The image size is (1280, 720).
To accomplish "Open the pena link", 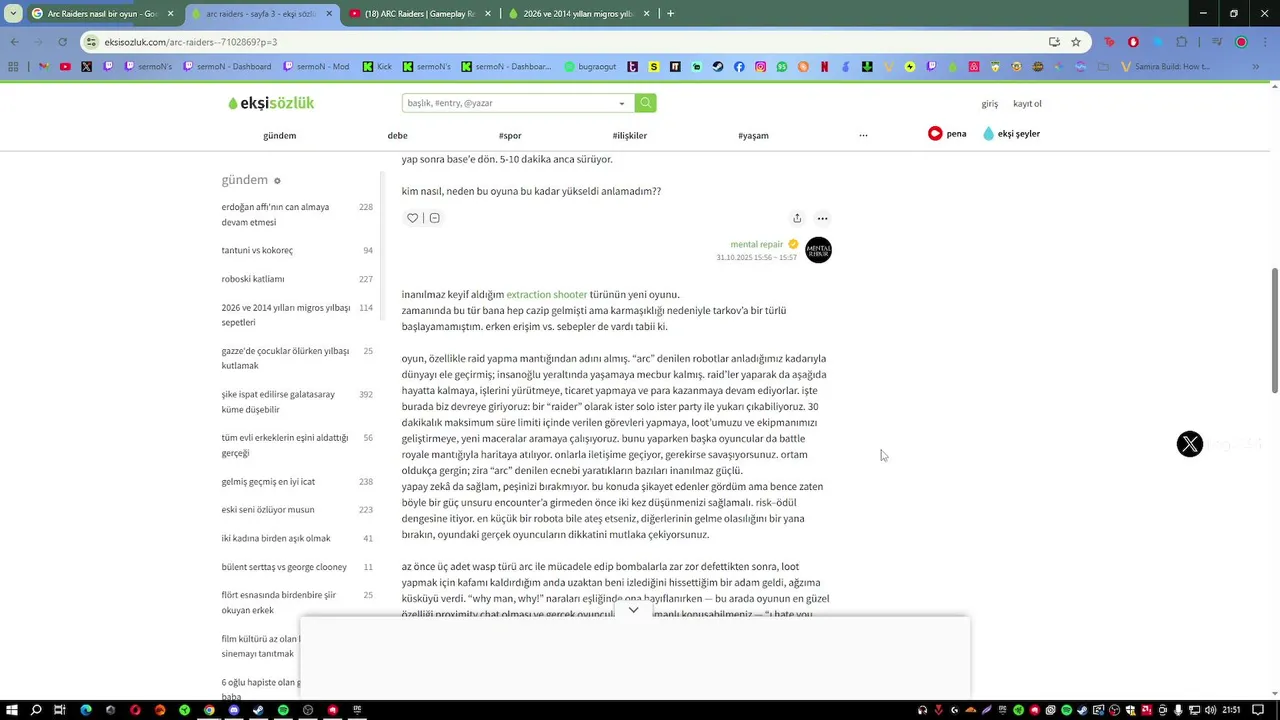I will [947, 133].
